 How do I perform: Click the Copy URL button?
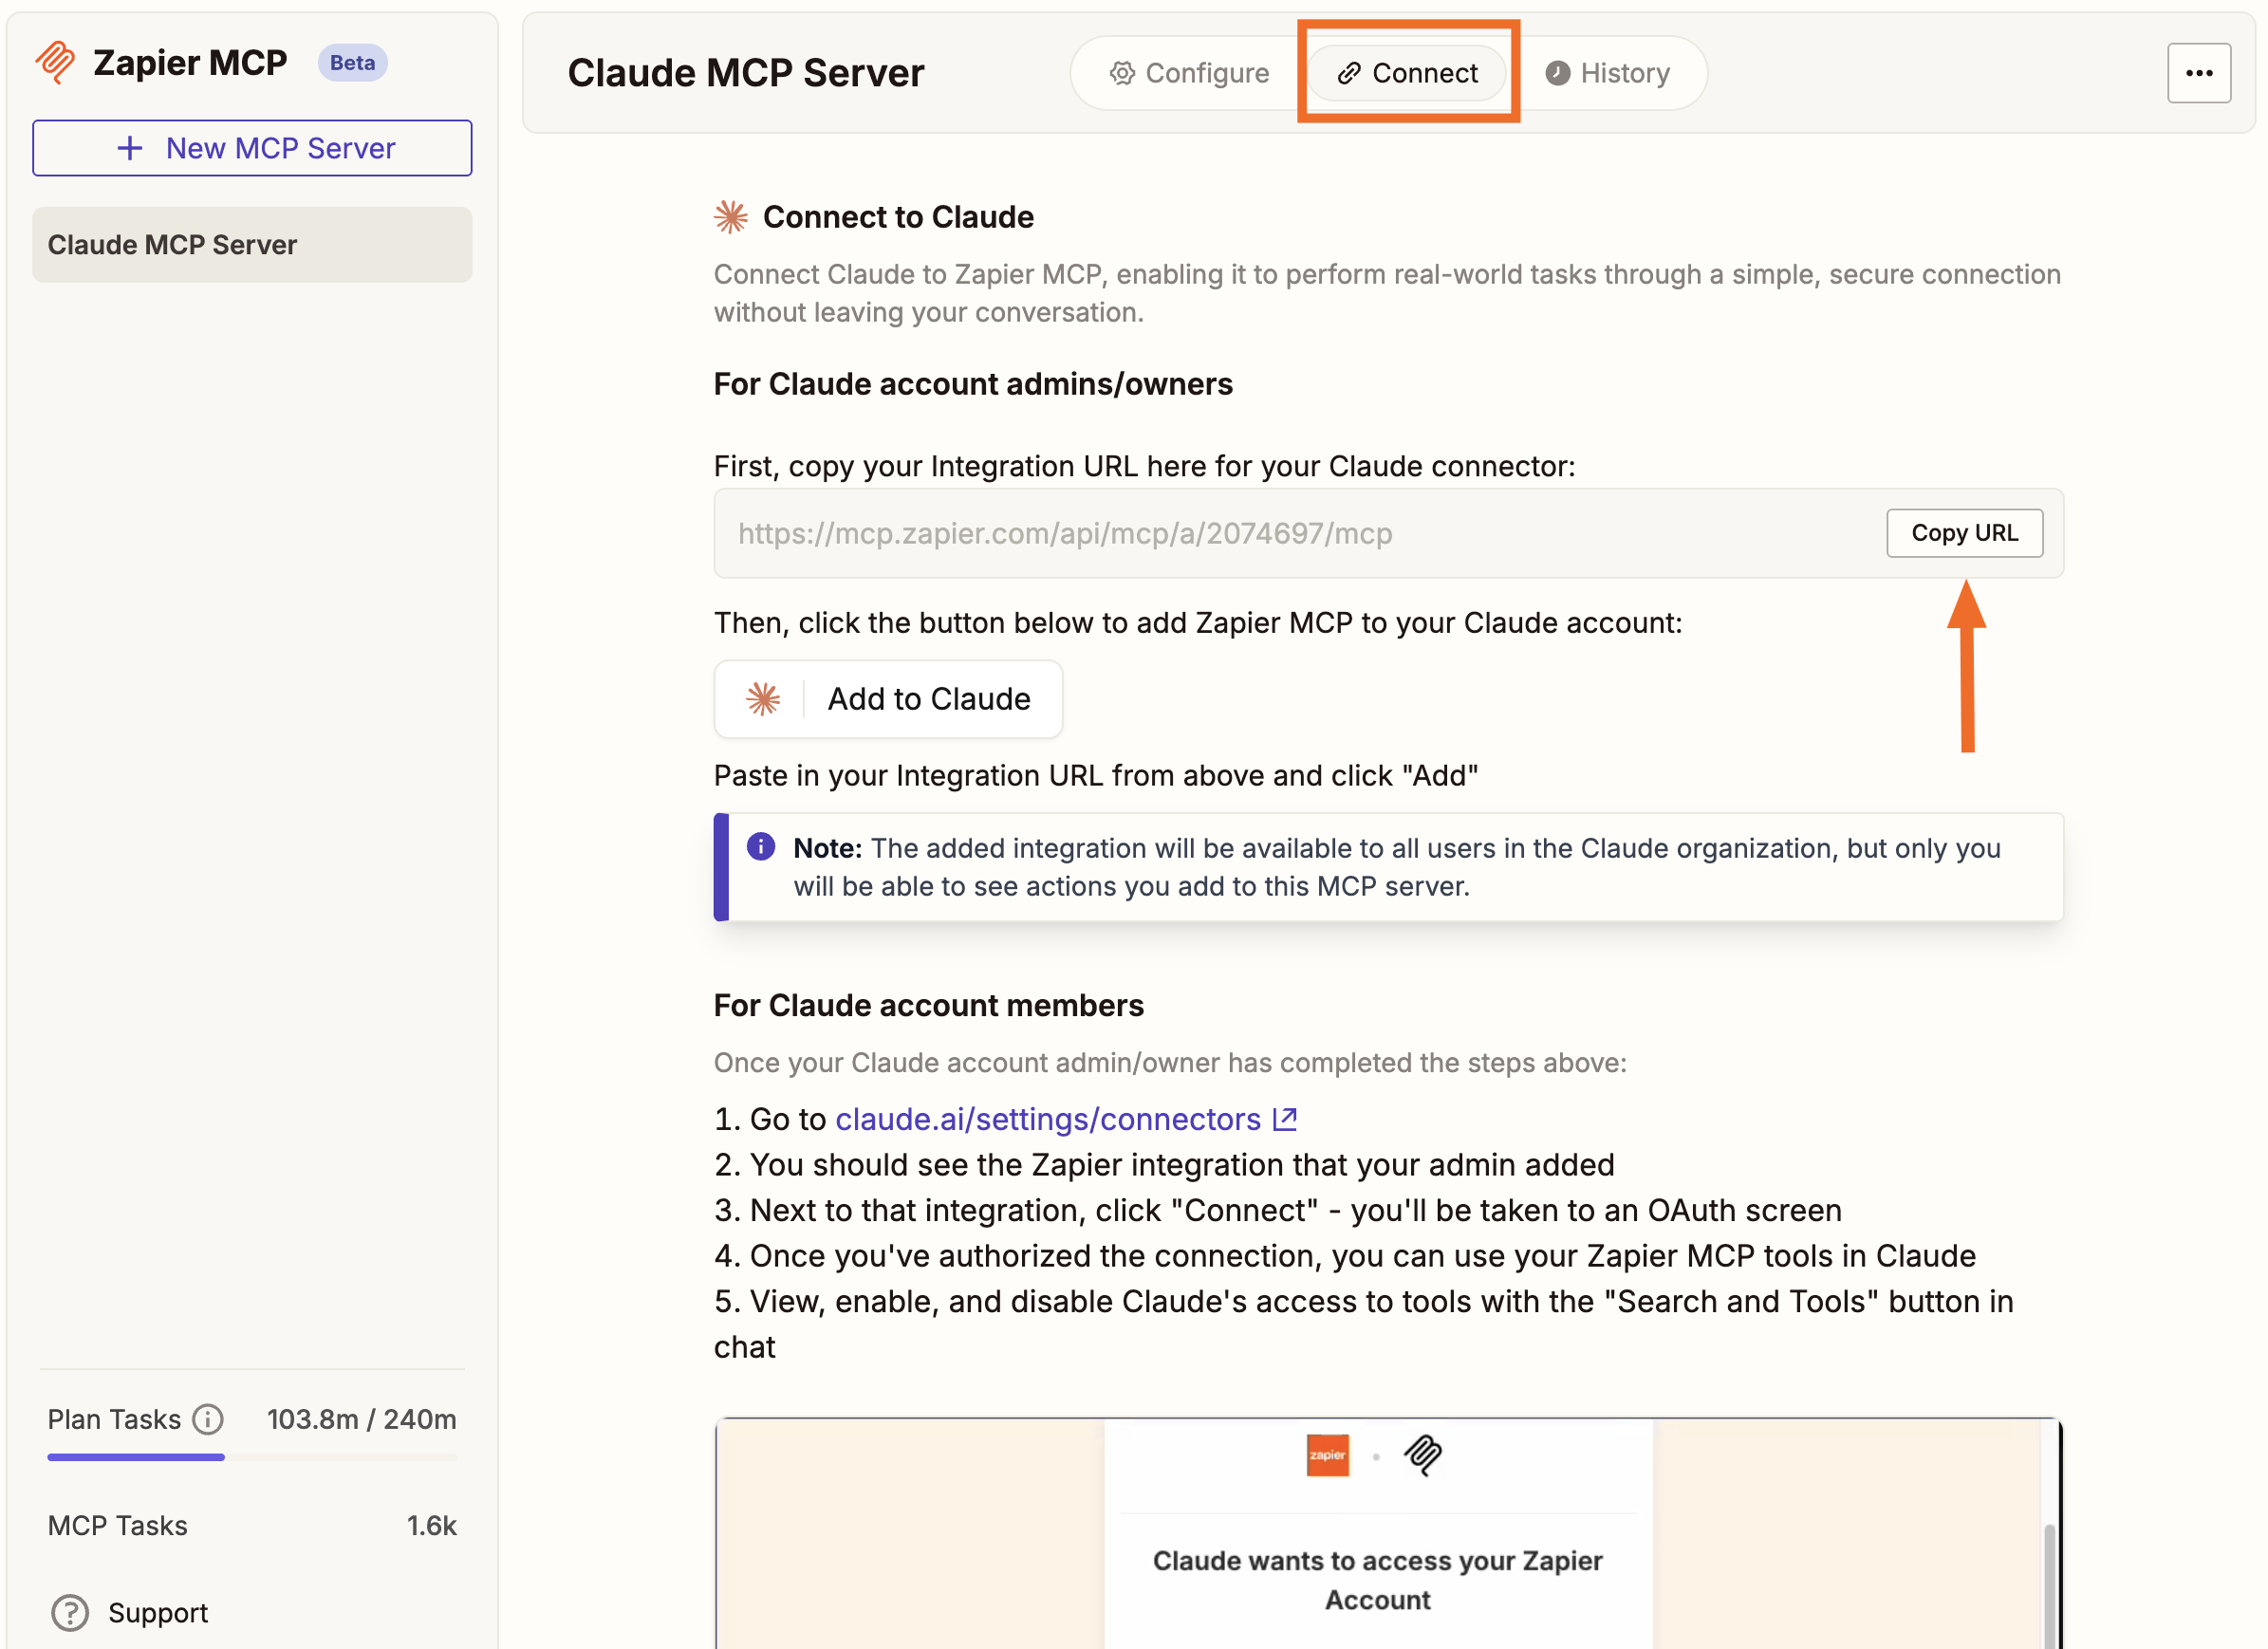click(1964, 533)
